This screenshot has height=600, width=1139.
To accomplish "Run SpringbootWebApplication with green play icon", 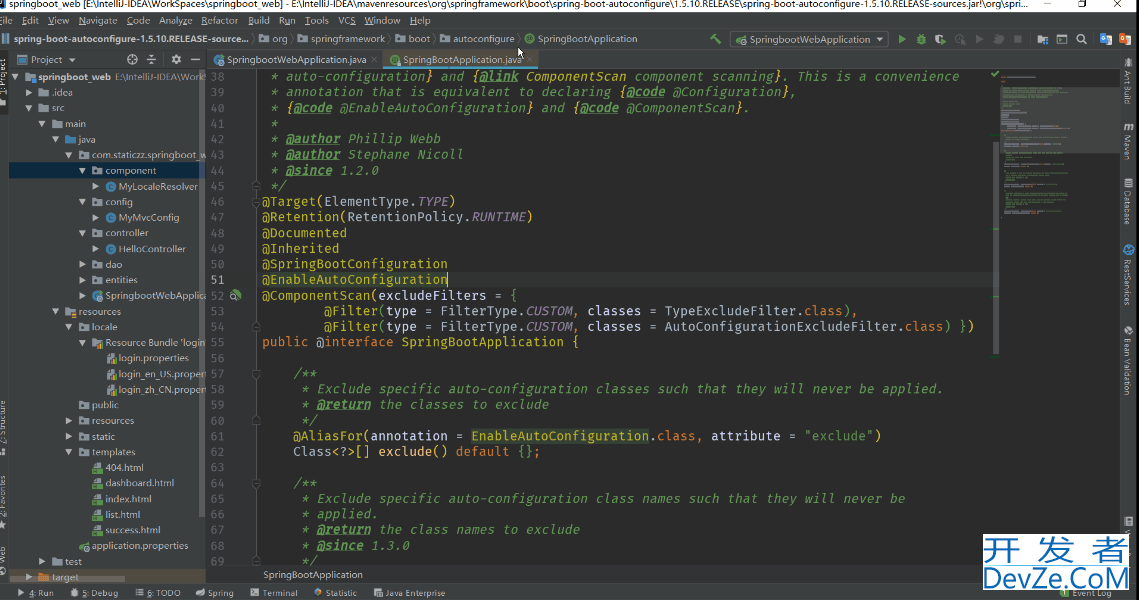I will click(x=901, y=39).
